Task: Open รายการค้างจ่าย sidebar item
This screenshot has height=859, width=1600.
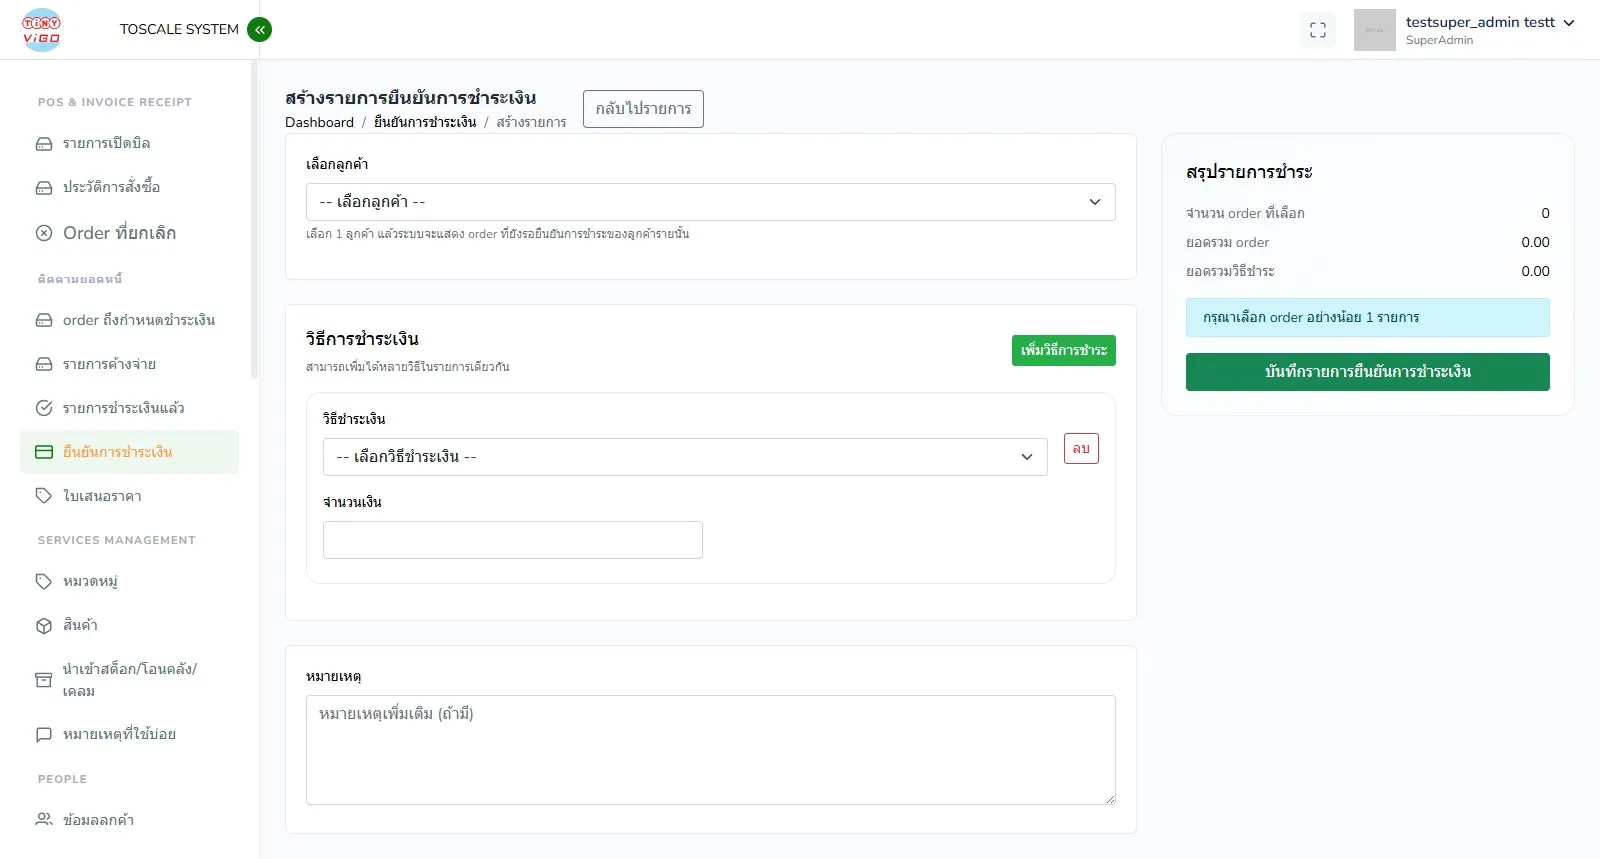Action: pyautogui.click(x=109, y=364)
